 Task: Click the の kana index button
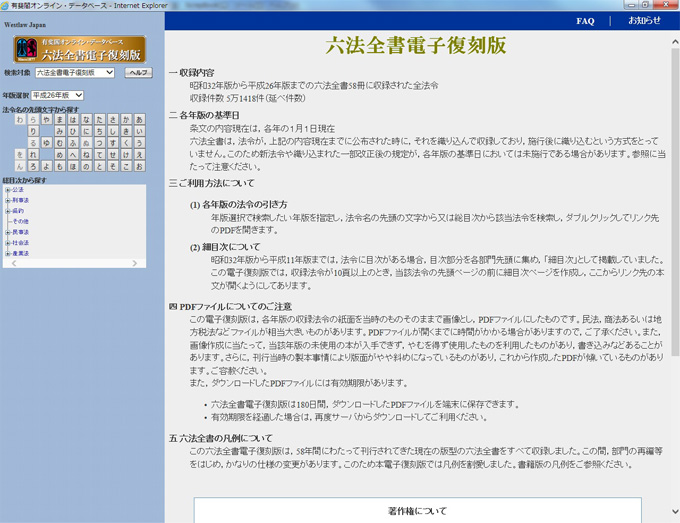(x=86, y=167)
